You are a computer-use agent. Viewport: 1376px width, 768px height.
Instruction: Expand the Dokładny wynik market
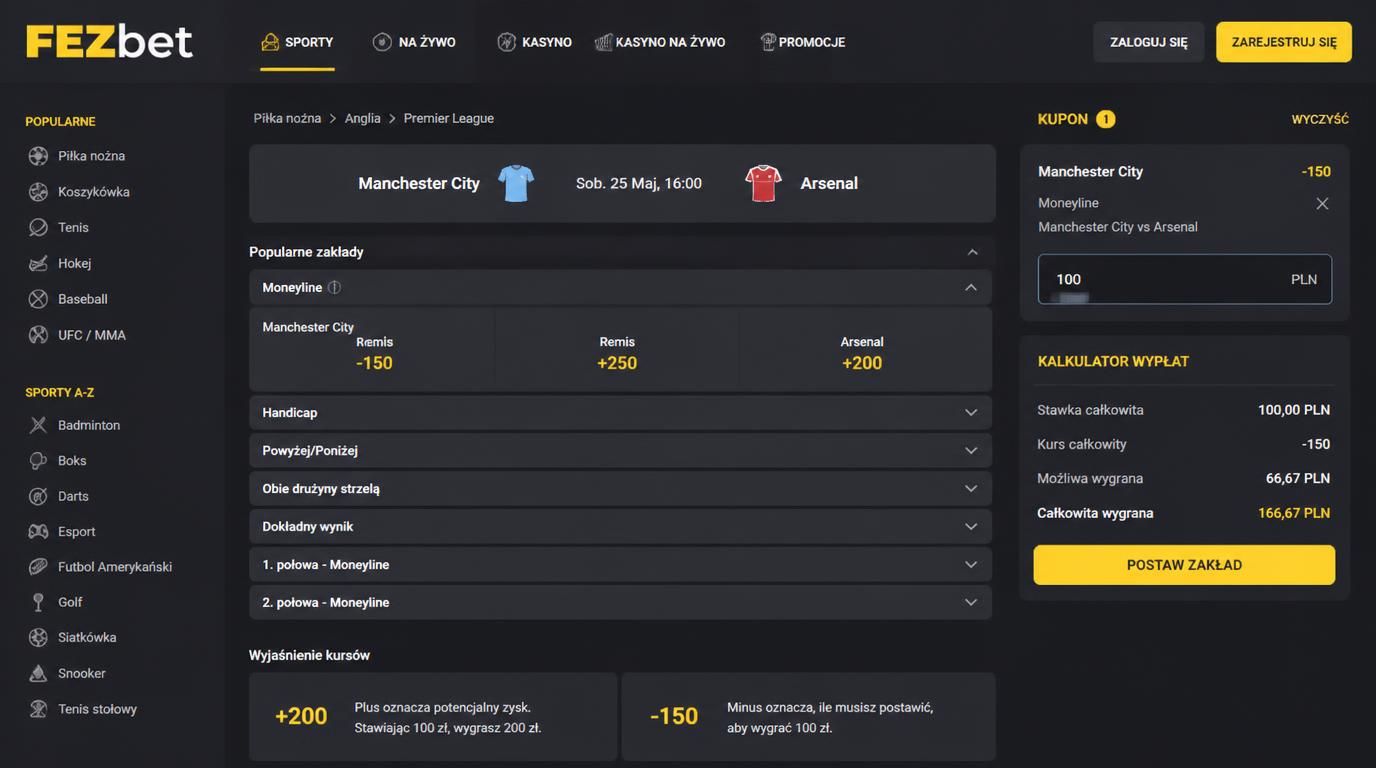620,527
